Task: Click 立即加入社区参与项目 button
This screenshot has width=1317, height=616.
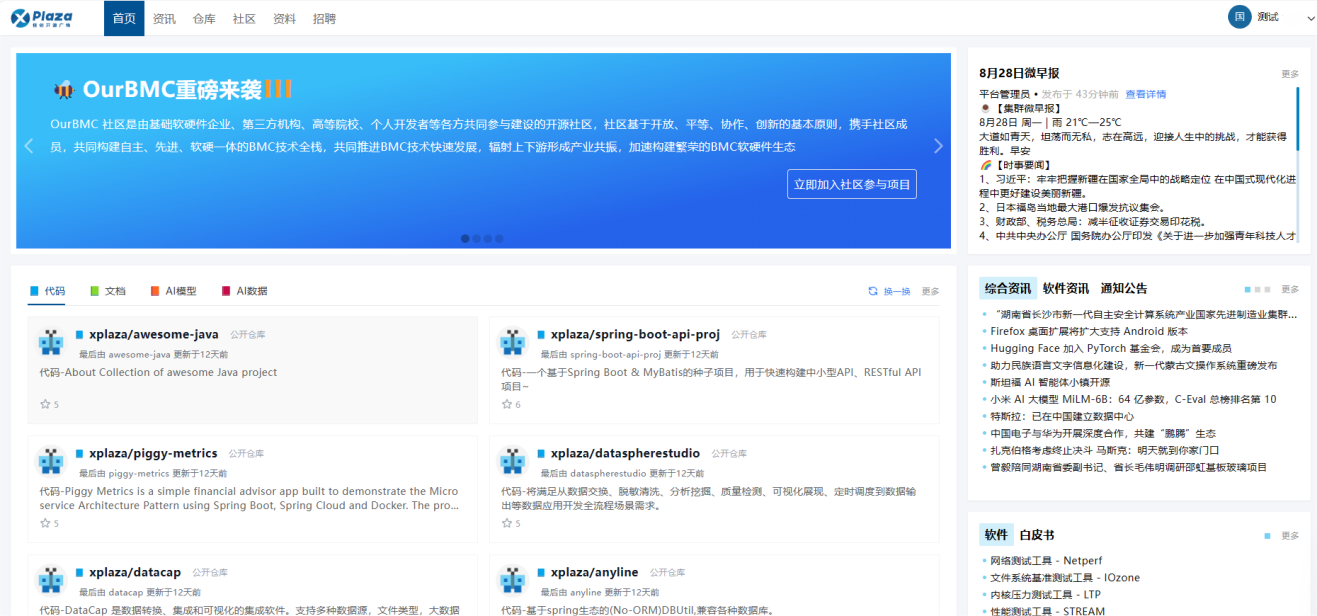Action: tap(852, 184)
